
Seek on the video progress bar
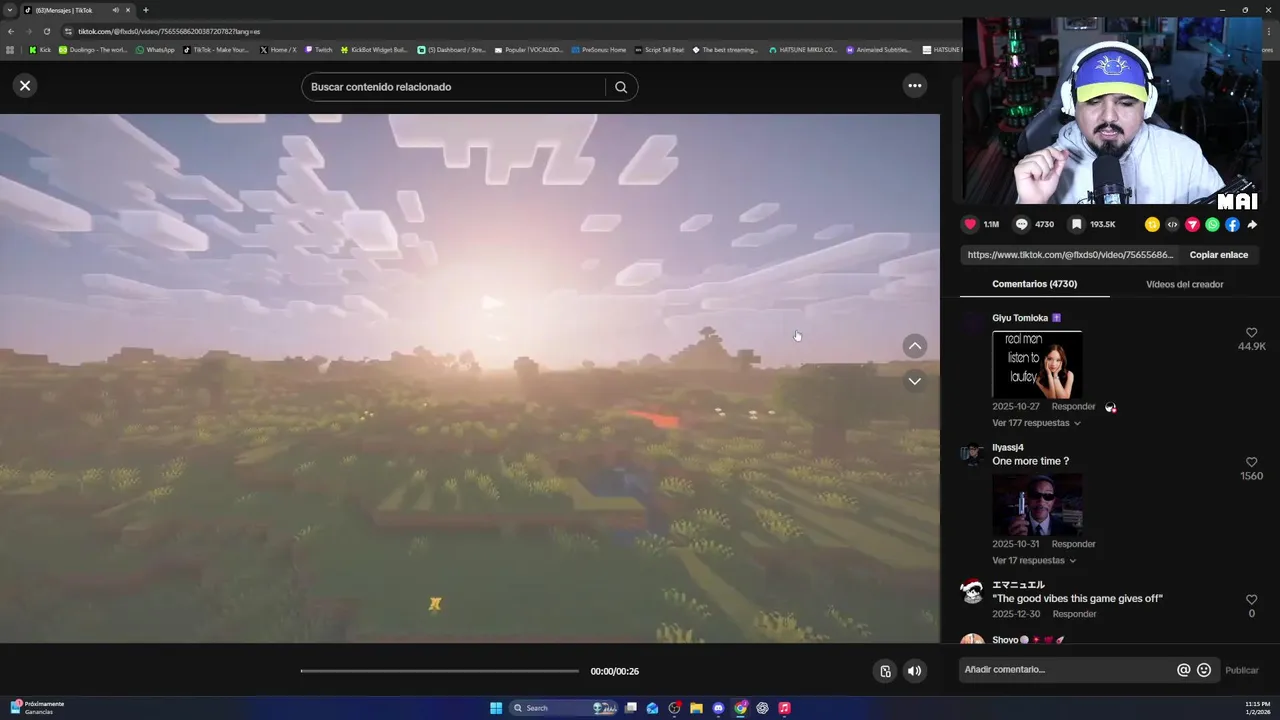tap(440, 671)
